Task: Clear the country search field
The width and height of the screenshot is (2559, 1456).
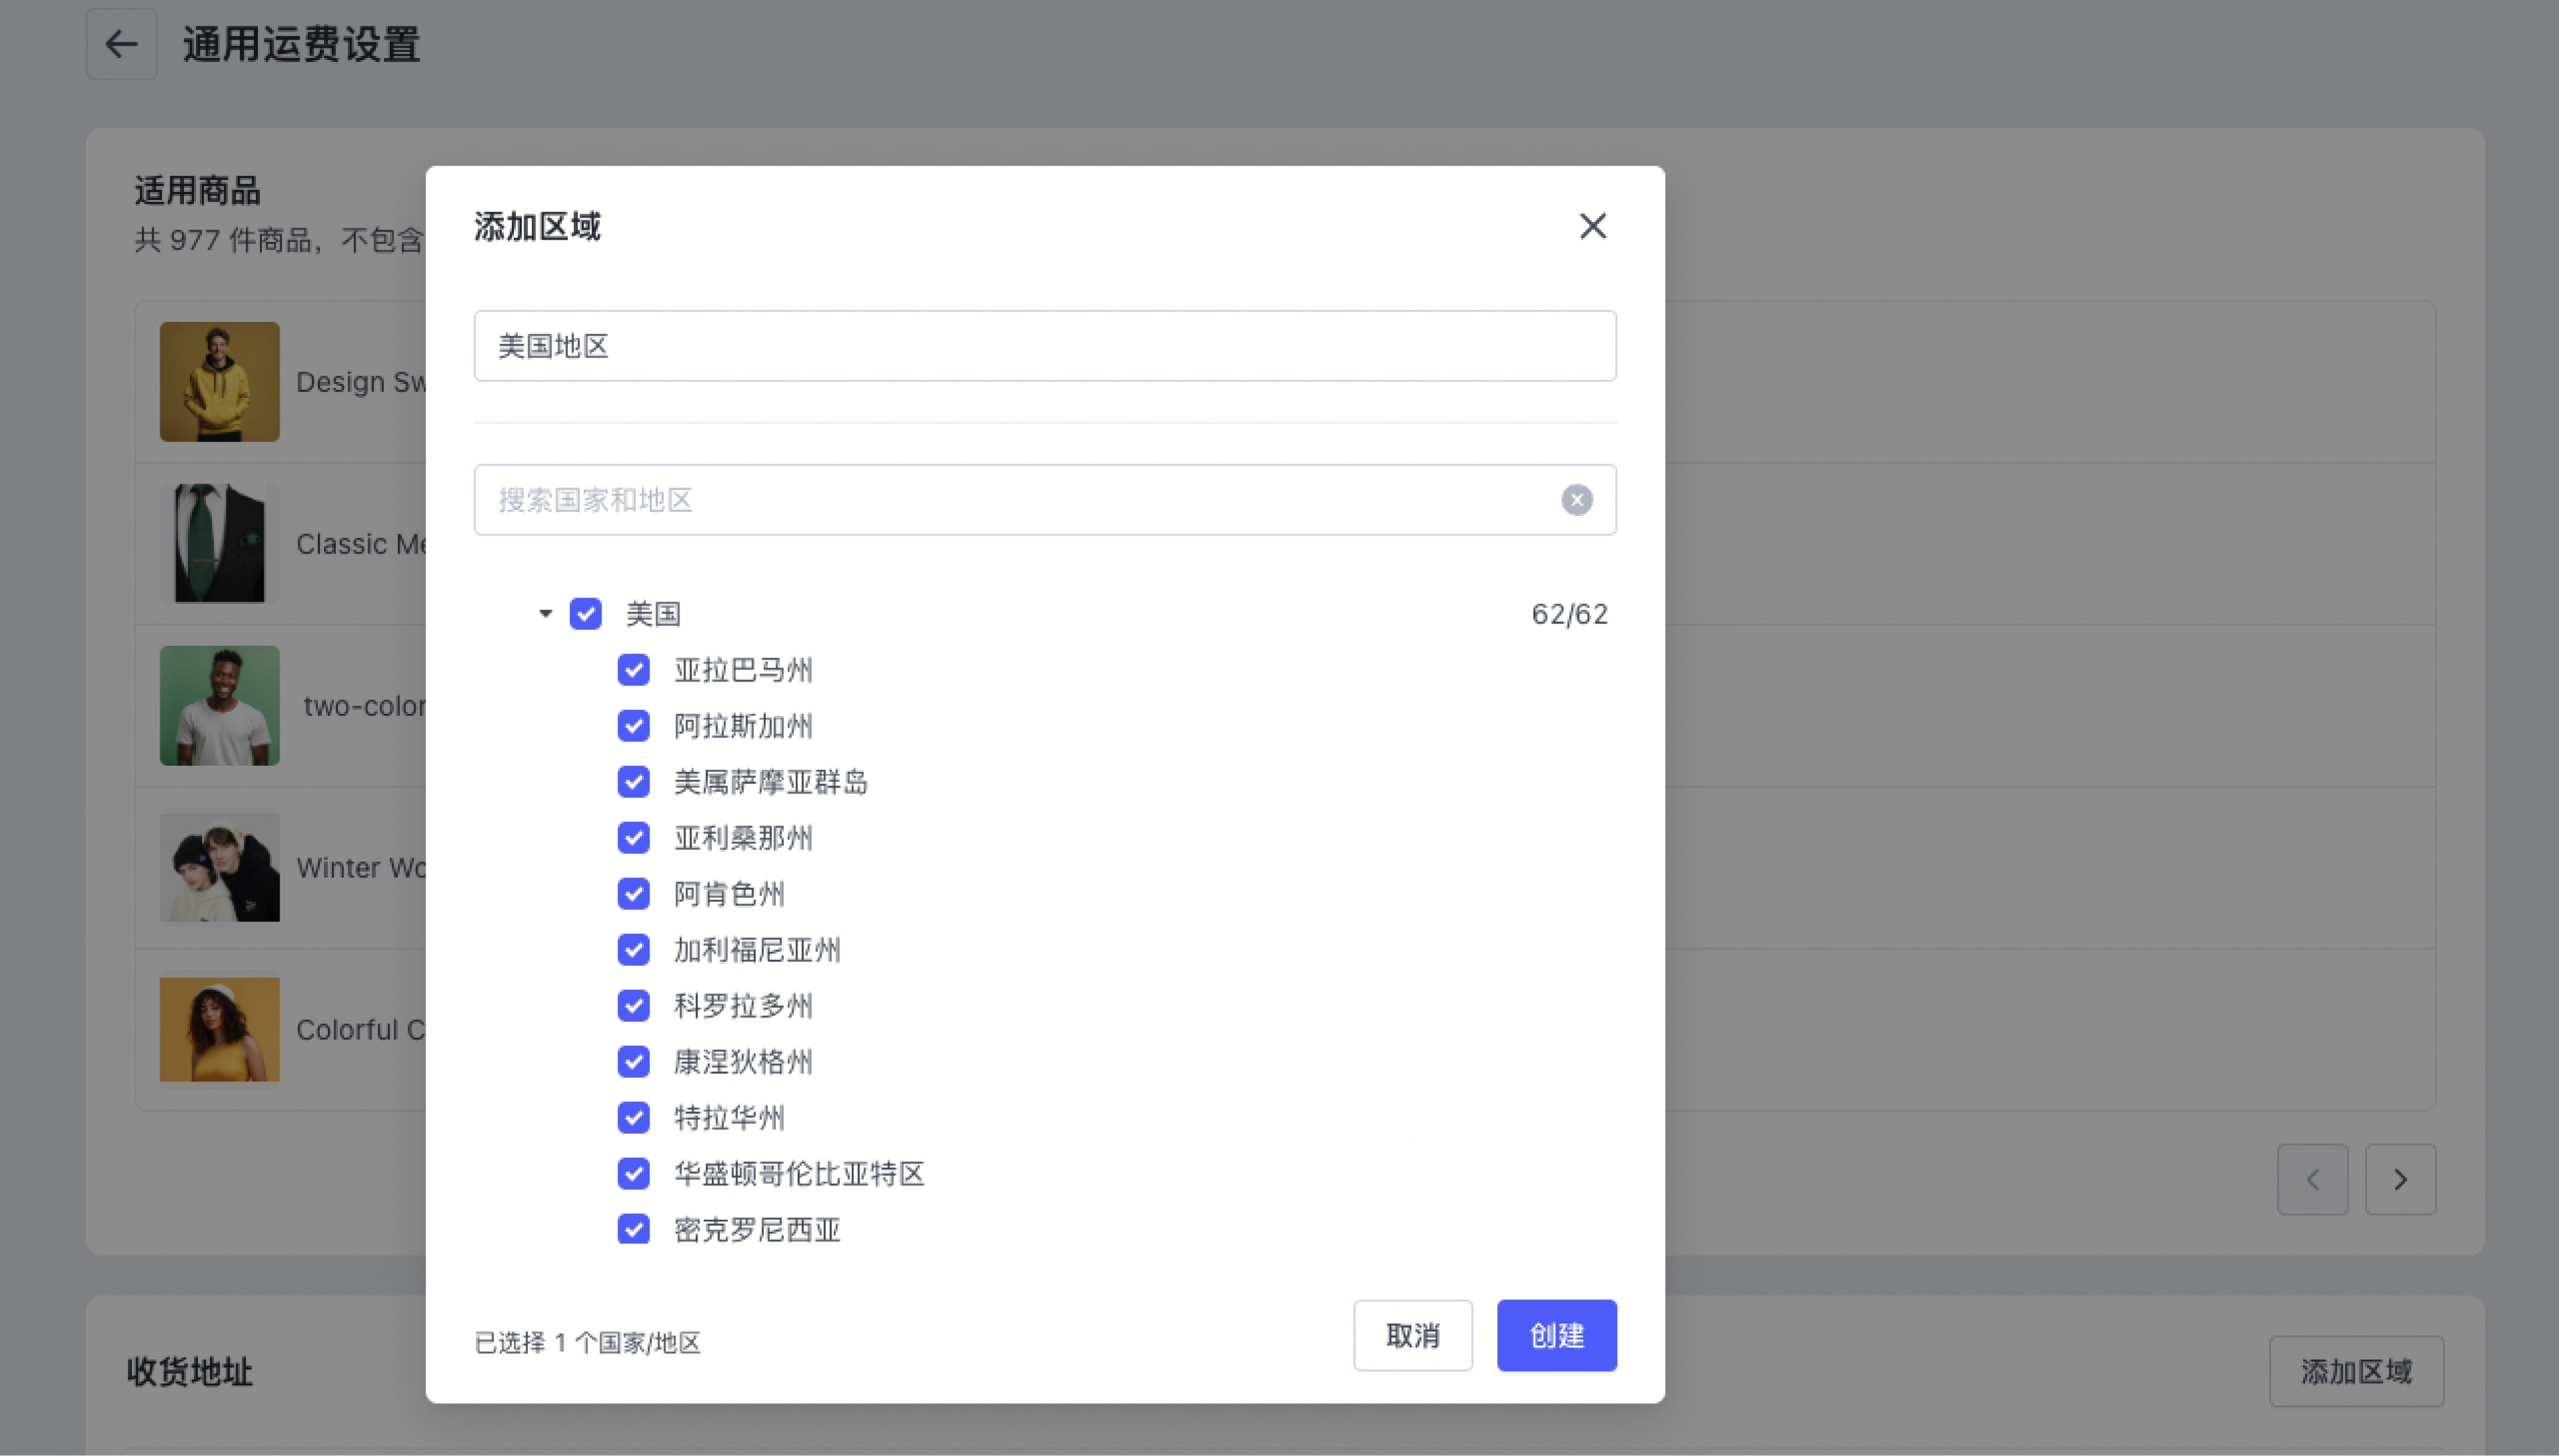Action: point(1576,500)
